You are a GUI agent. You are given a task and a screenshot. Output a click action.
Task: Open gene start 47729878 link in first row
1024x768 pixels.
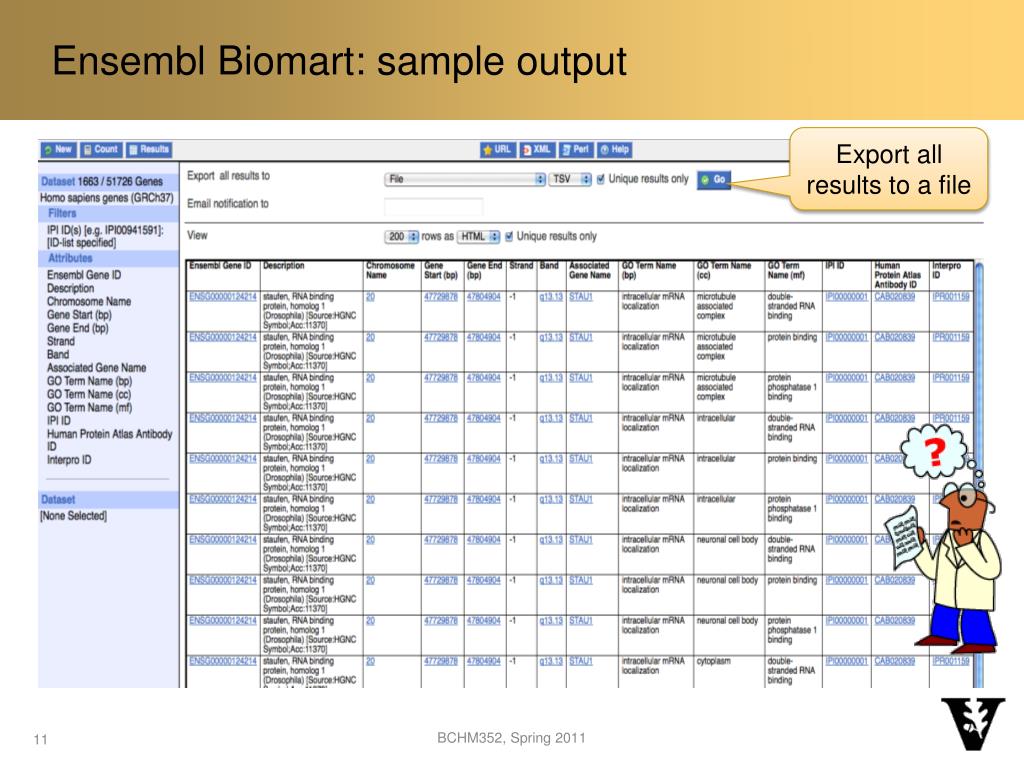click(441, 297)
